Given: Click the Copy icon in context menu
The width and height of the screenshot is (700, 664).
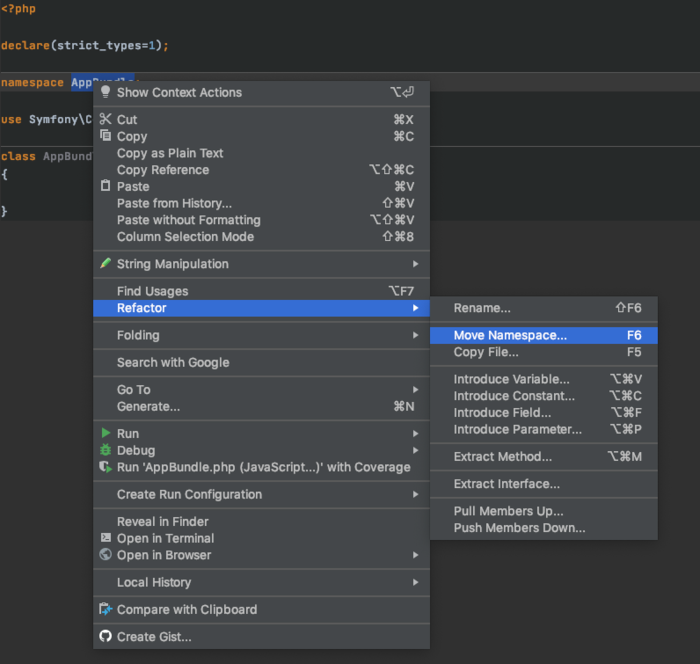Looking at the screenshot, I should [x=105, y=136].
